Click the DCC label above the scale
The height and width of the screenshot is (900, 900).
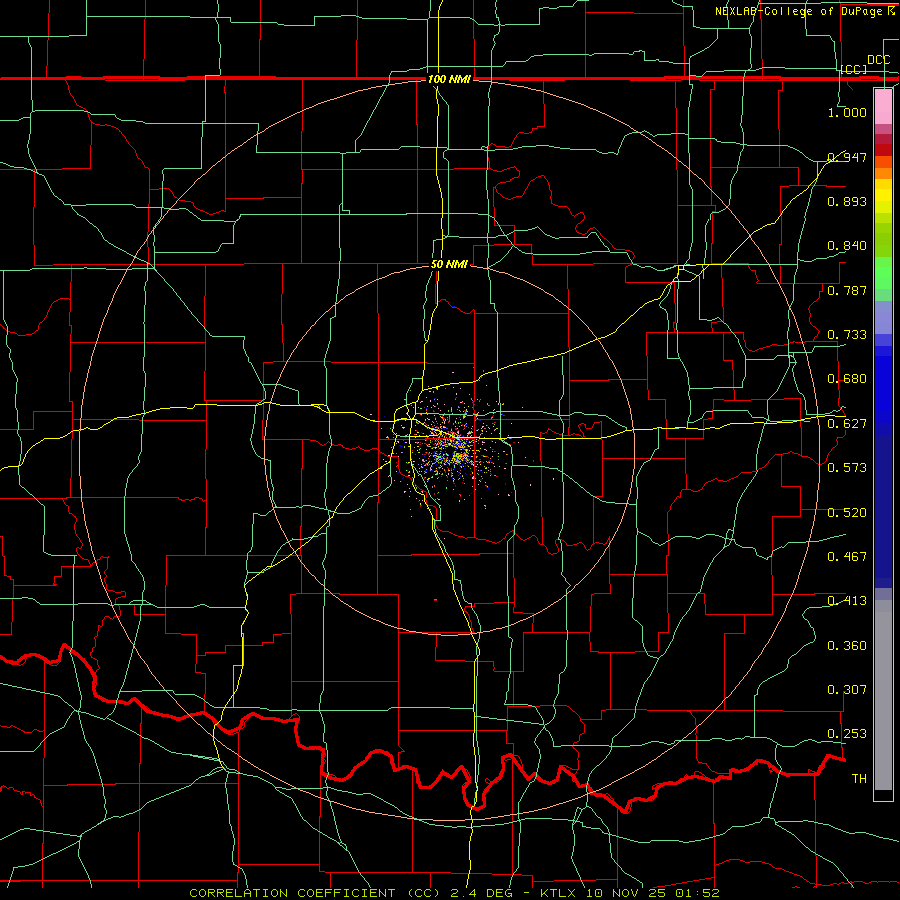tap(878, 60)
